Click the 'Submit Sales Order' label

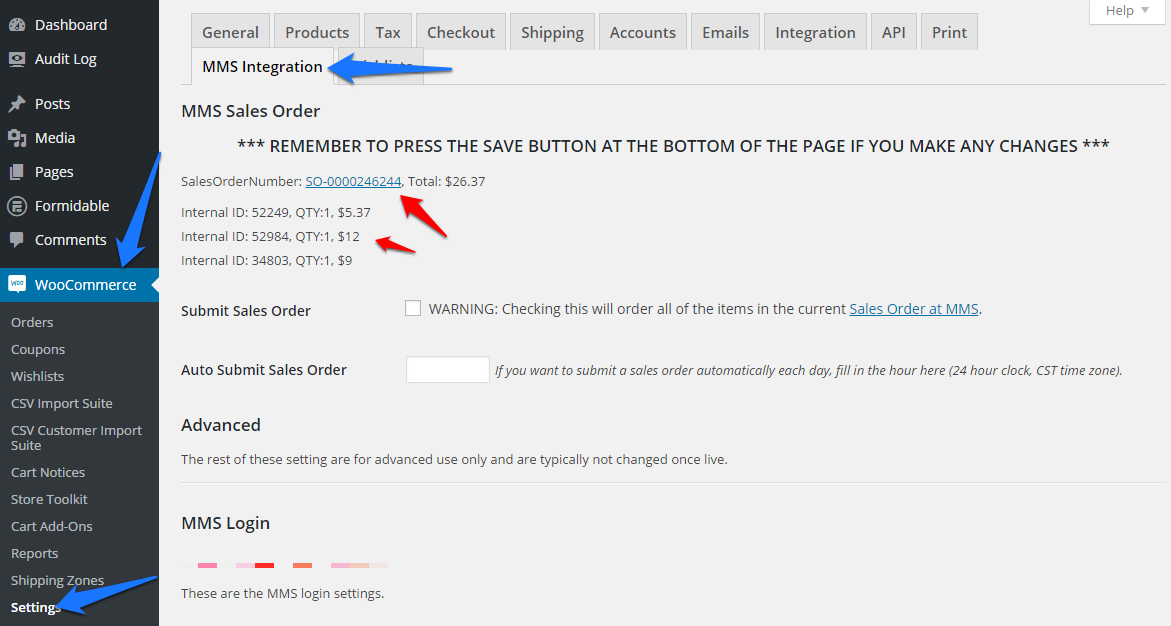[x=246, y=311]
